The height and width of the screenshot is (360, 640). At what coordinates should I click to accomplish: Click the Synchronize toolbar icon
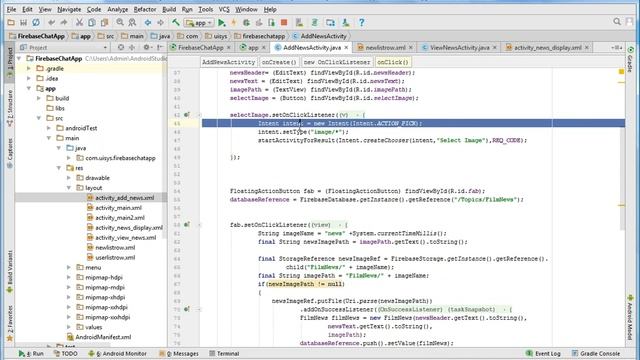36,22
